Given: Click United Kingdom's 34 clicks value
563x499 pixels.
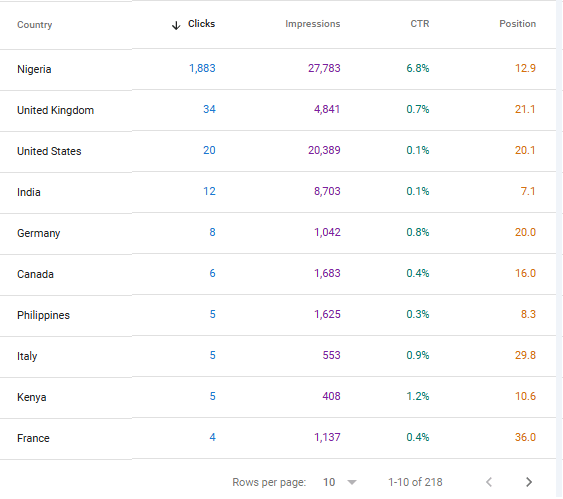Looking at the screenshot, I should click(x=209, y=109).
